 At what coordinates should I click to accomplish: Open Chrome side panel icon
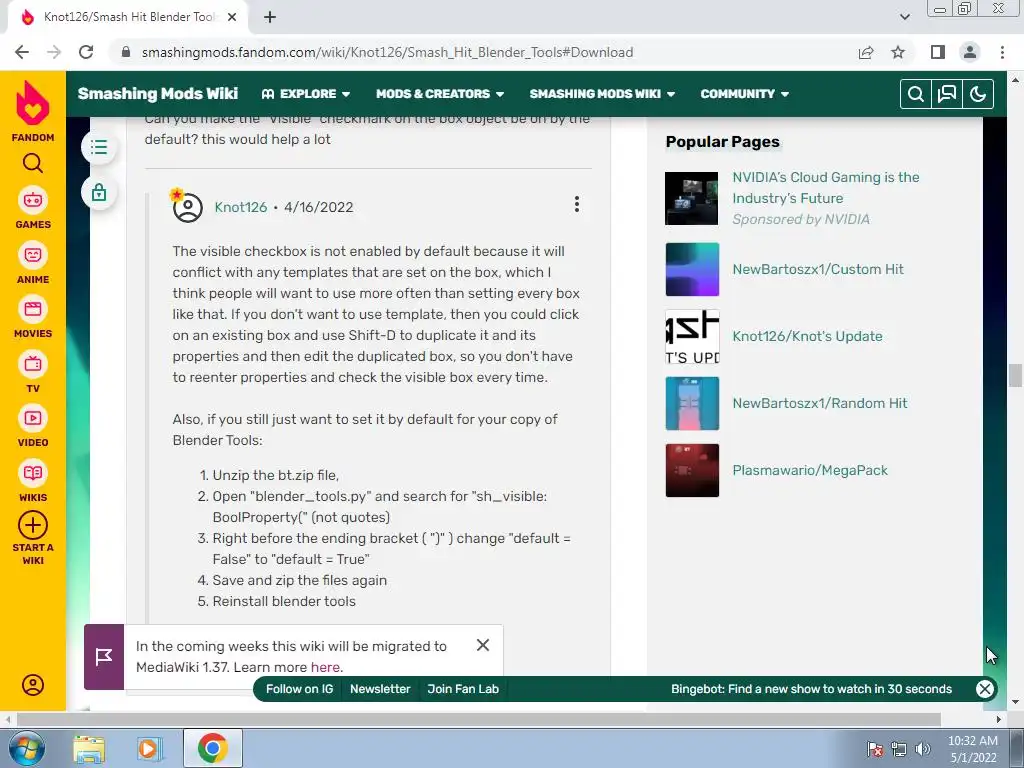tap(937, 52)
